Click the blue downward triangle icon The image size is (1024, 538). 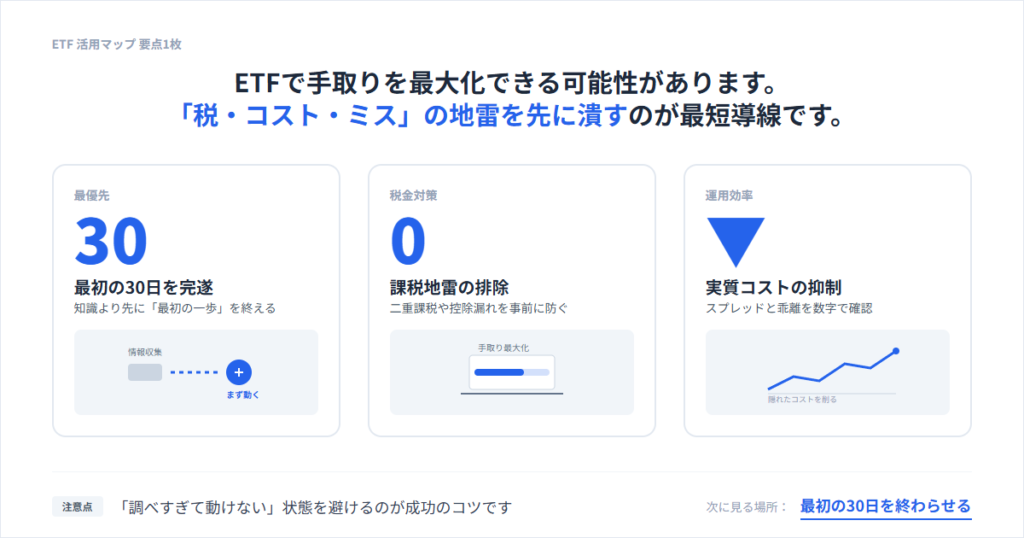(x=735, y=240)
